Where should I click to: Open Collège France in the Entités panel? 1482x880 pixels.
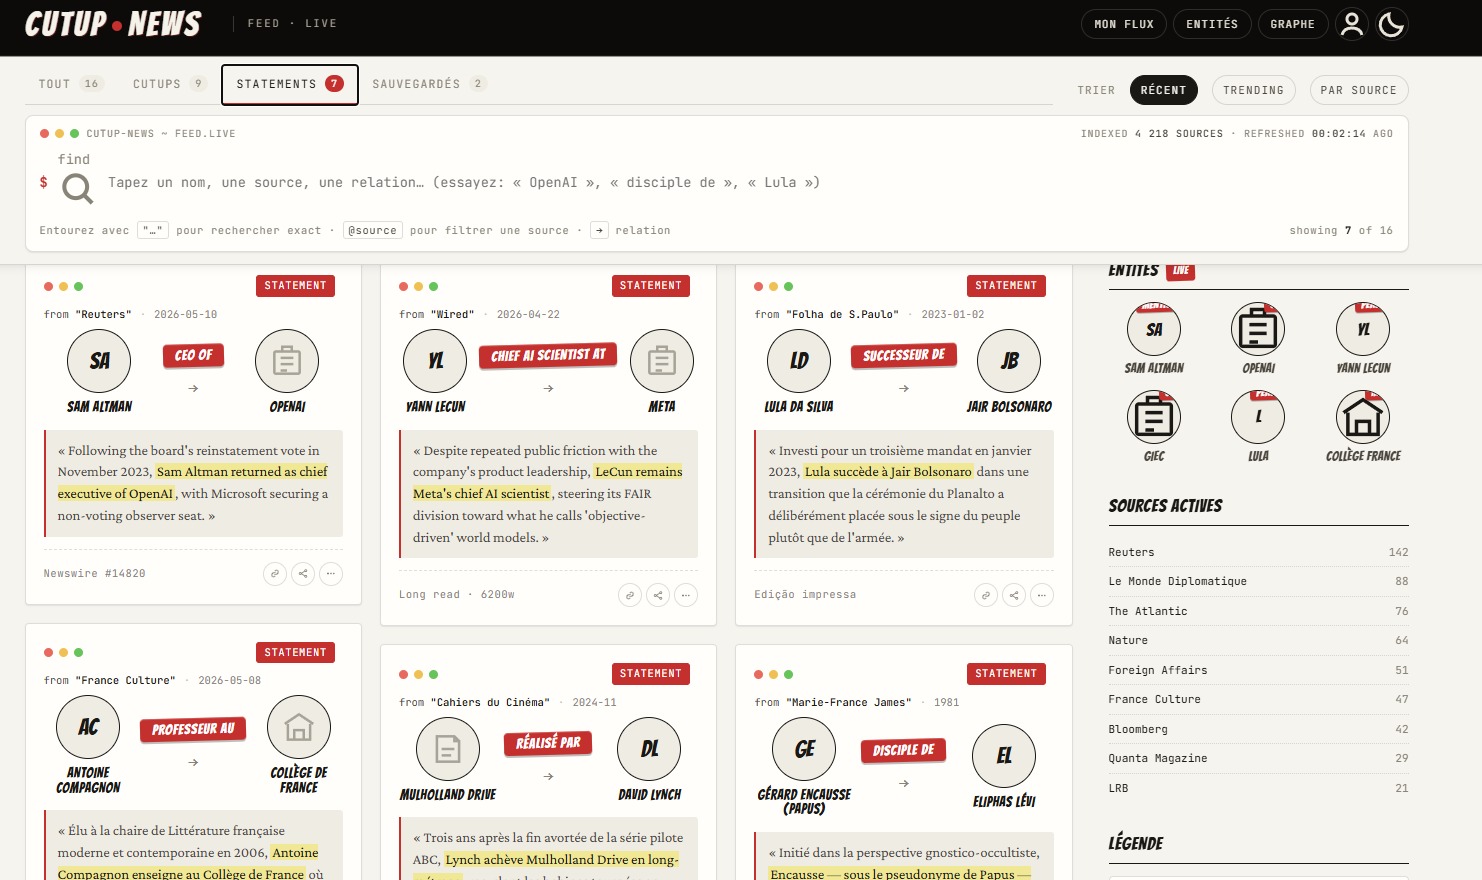pos(1363,427)
